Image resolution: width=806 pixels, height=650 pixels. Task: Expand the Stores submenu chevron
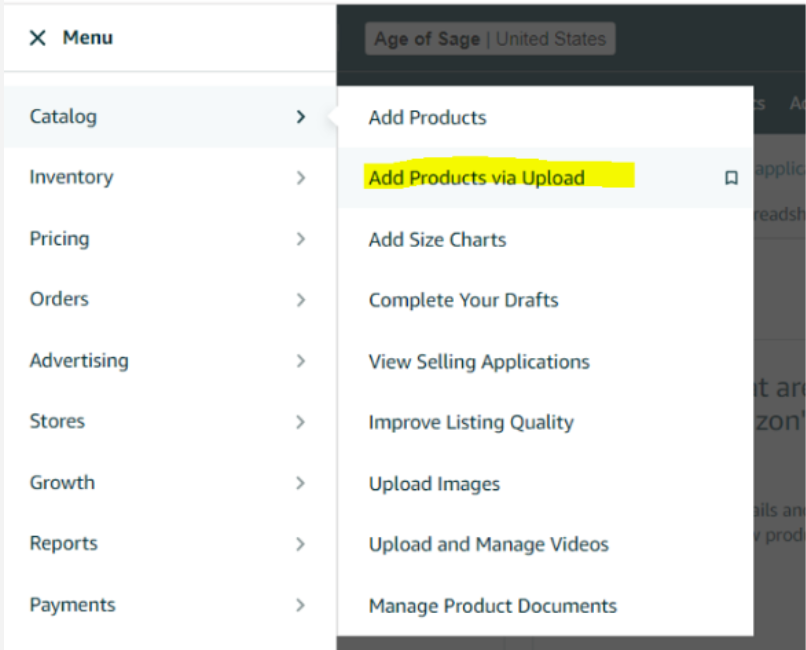coord(300,422)
